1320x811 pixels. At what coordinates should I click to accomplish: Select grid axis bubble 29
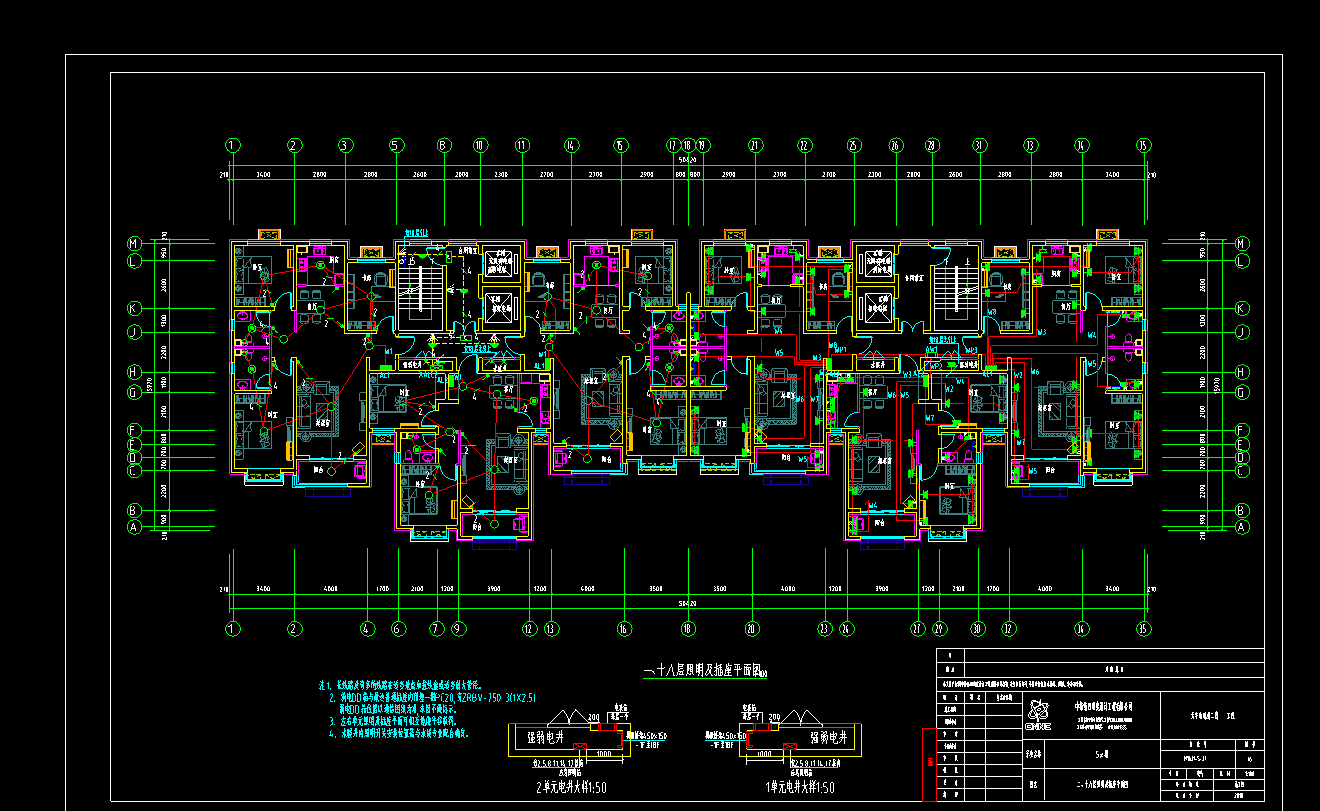[939, 629]
